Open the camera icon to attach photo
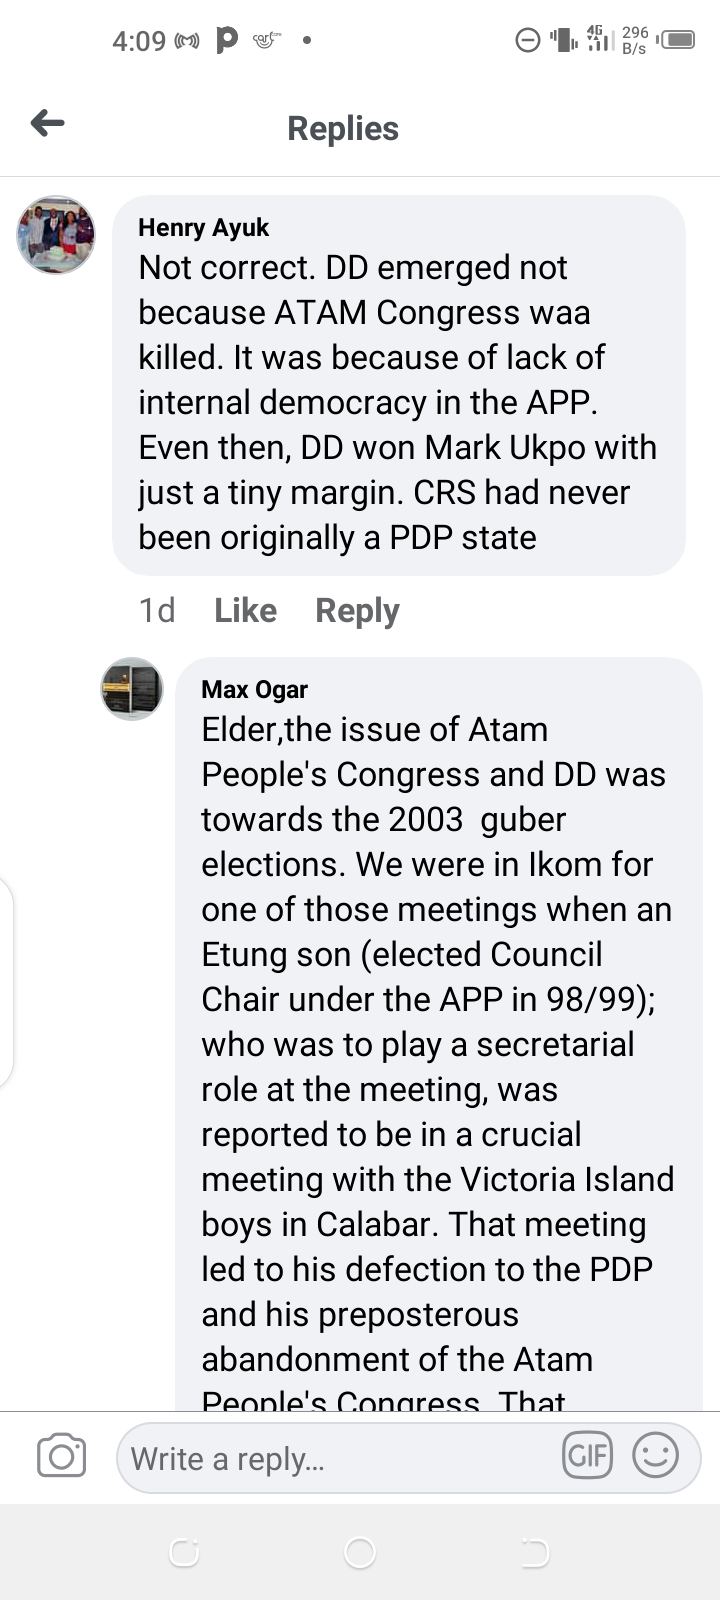Screen dimensions: 720x1600 click(x=61, y=1456)
